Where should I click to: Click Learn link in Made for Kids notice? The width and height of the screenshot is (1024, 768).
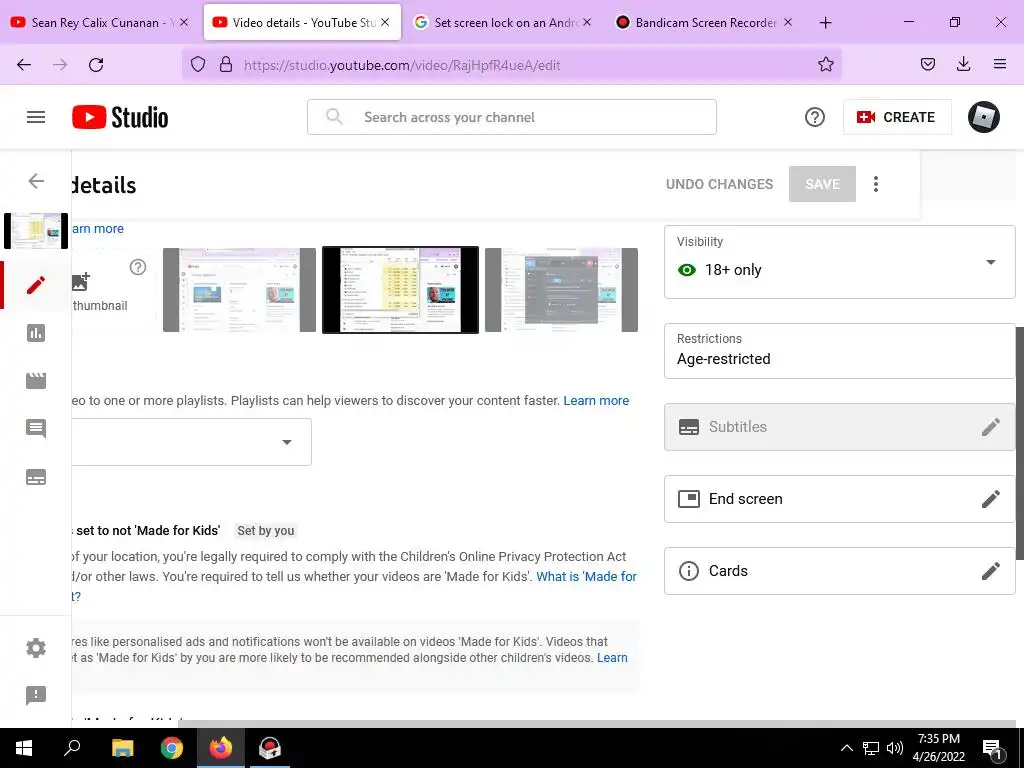pyautogui.click(x=612, y=658)
